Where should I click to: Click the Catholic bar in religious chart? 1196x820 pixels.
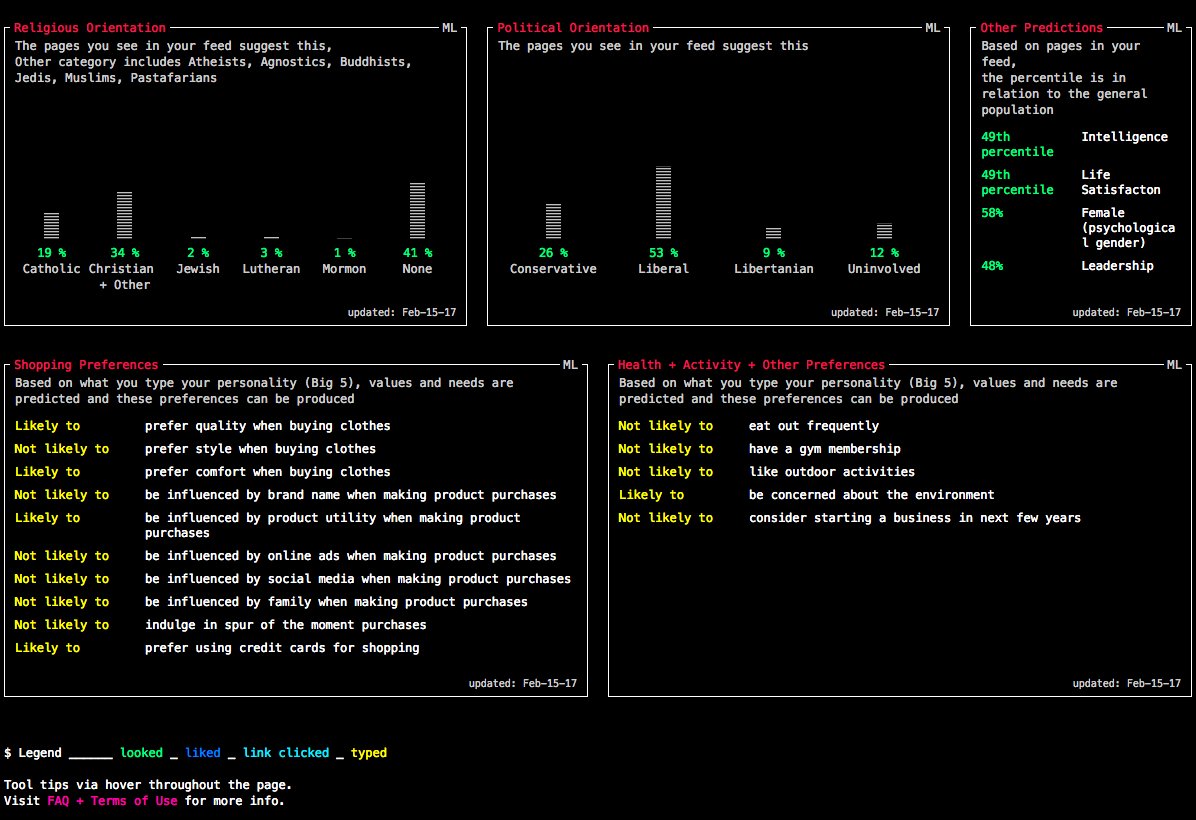click(x=51, y=225)
